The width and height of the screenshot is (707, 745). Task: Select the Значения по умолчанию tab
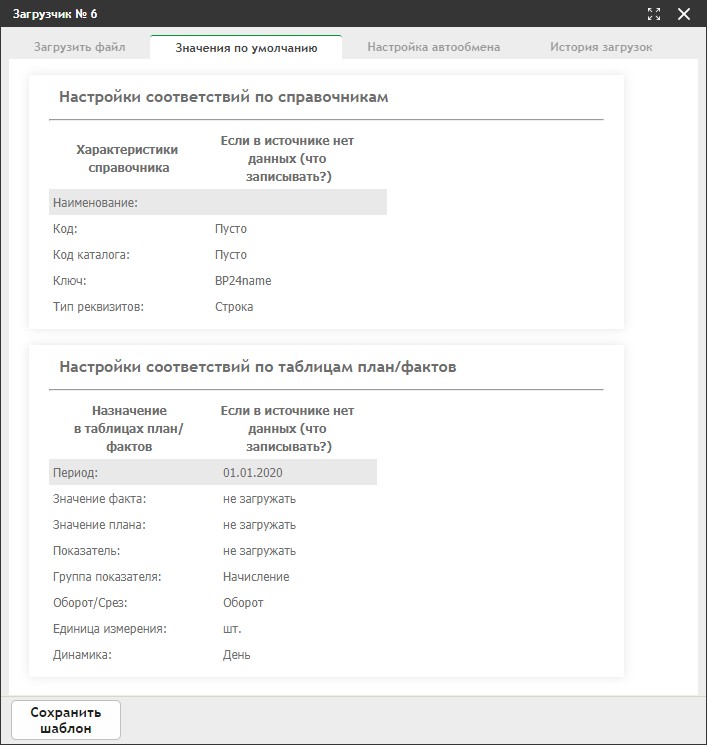(x=246, y=48)
